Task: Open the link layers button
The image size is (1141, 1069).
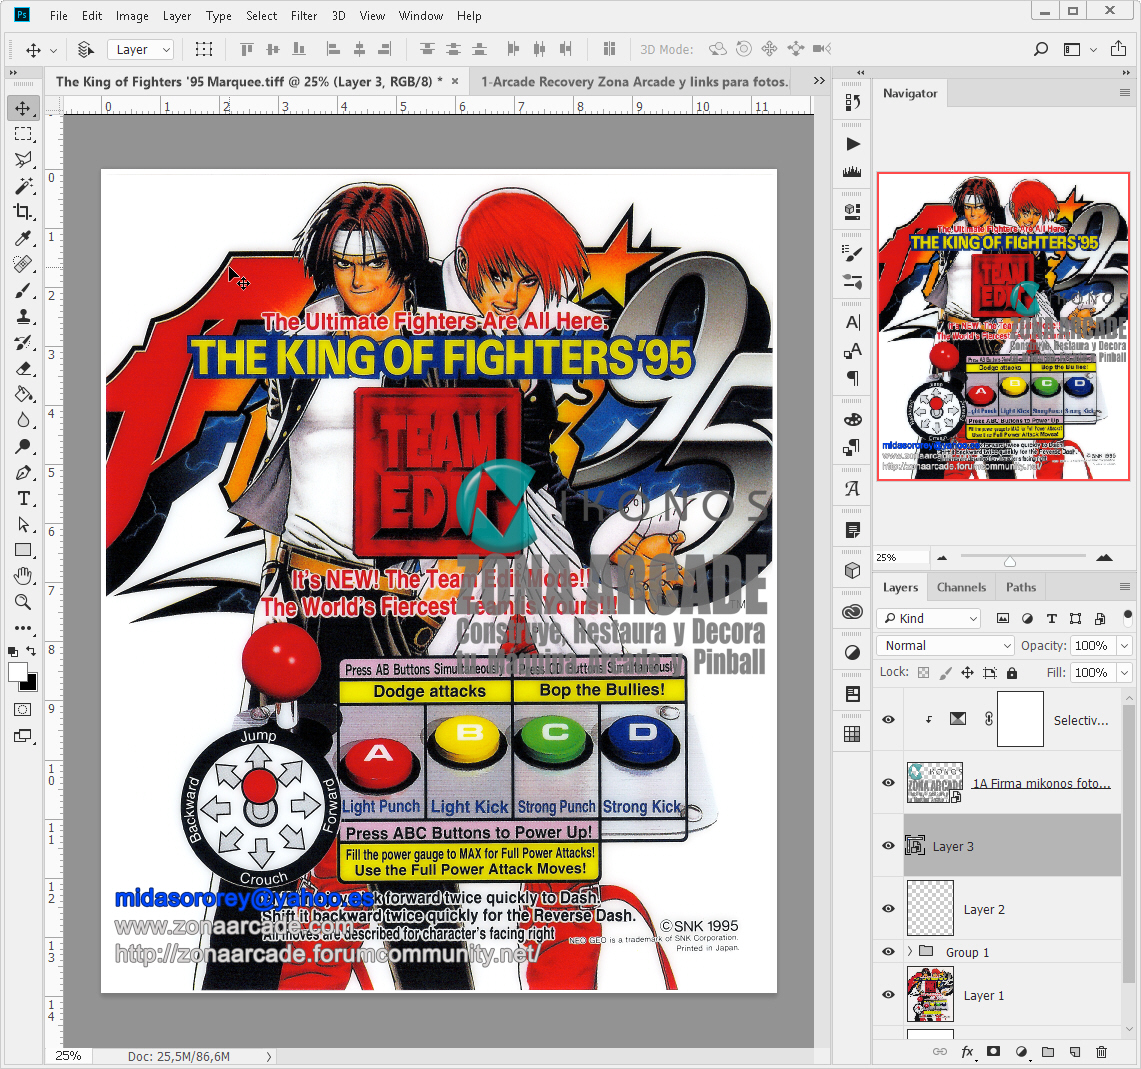Action: [x=940, y=1051]
